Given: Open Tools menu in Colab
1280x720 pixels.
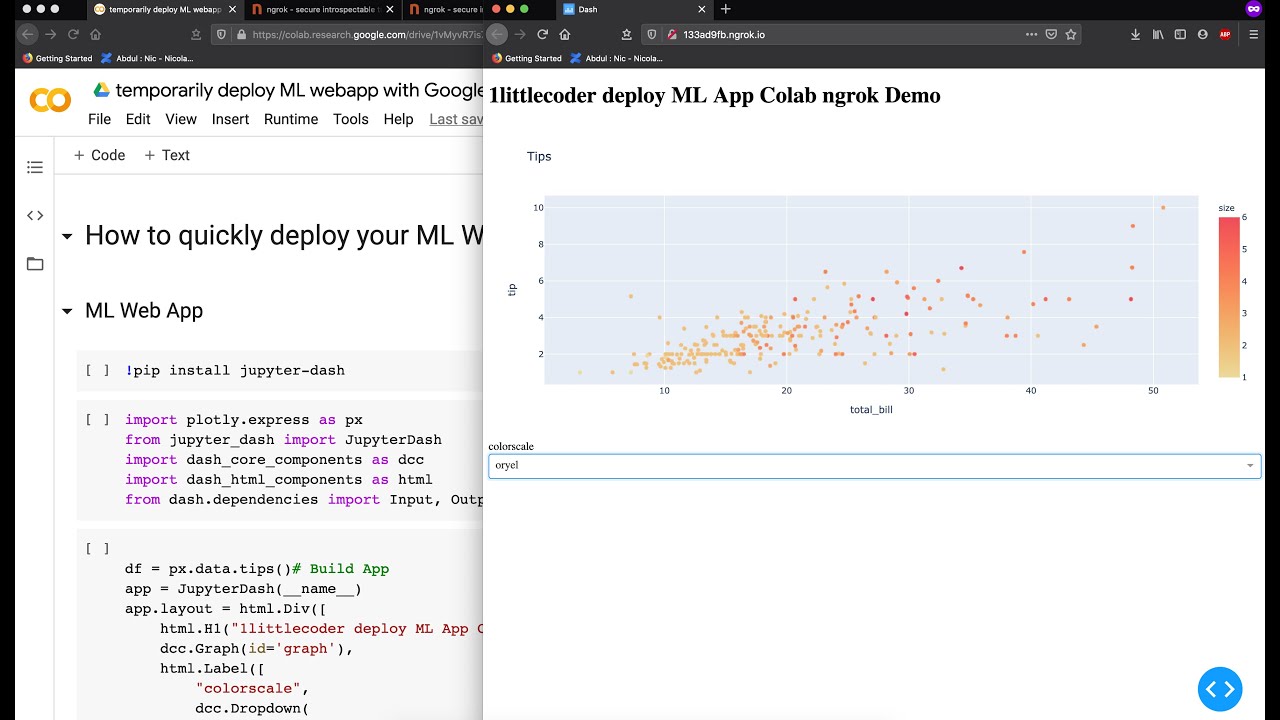Looking at the screenshot, I should point(351,119).
